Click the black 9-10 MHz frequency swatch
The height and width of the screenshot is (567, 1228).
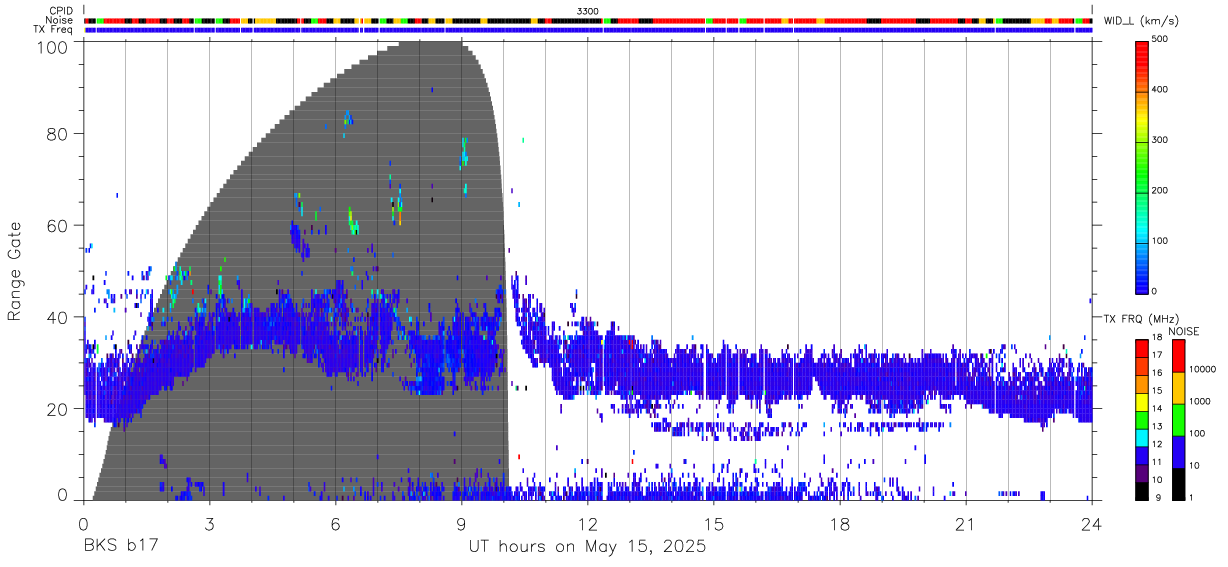(x=1142, y=490)
